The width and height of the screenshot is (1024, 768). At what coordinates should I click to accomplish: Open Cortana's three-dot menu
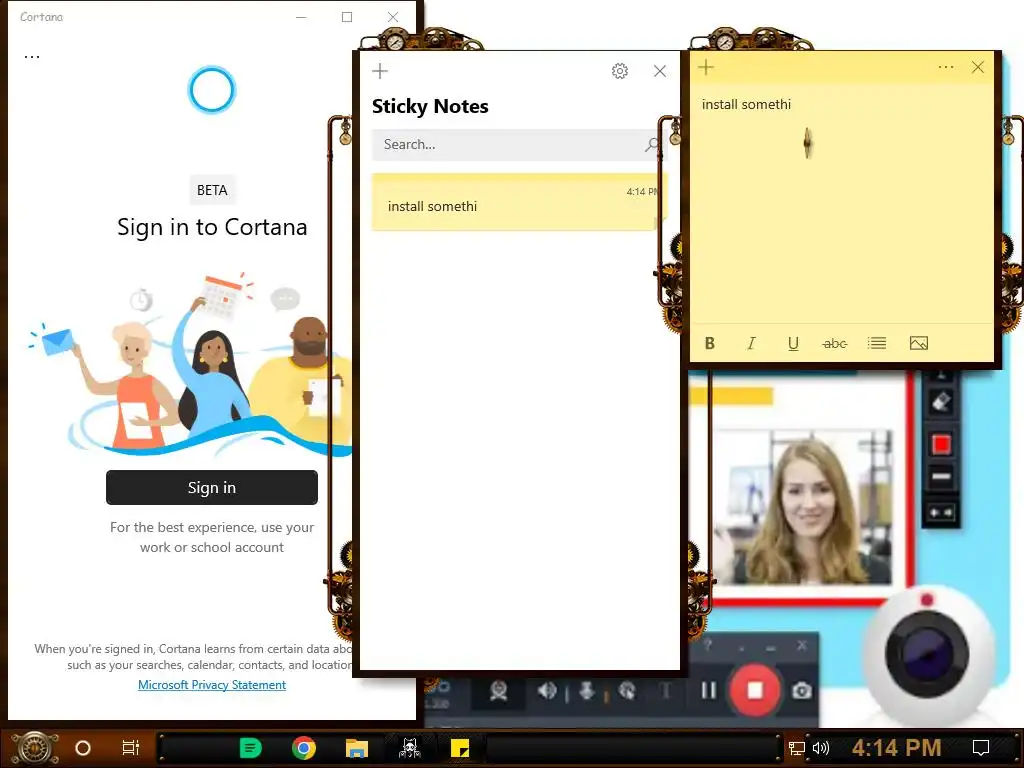pyautogui.click(x=32, y=57)
